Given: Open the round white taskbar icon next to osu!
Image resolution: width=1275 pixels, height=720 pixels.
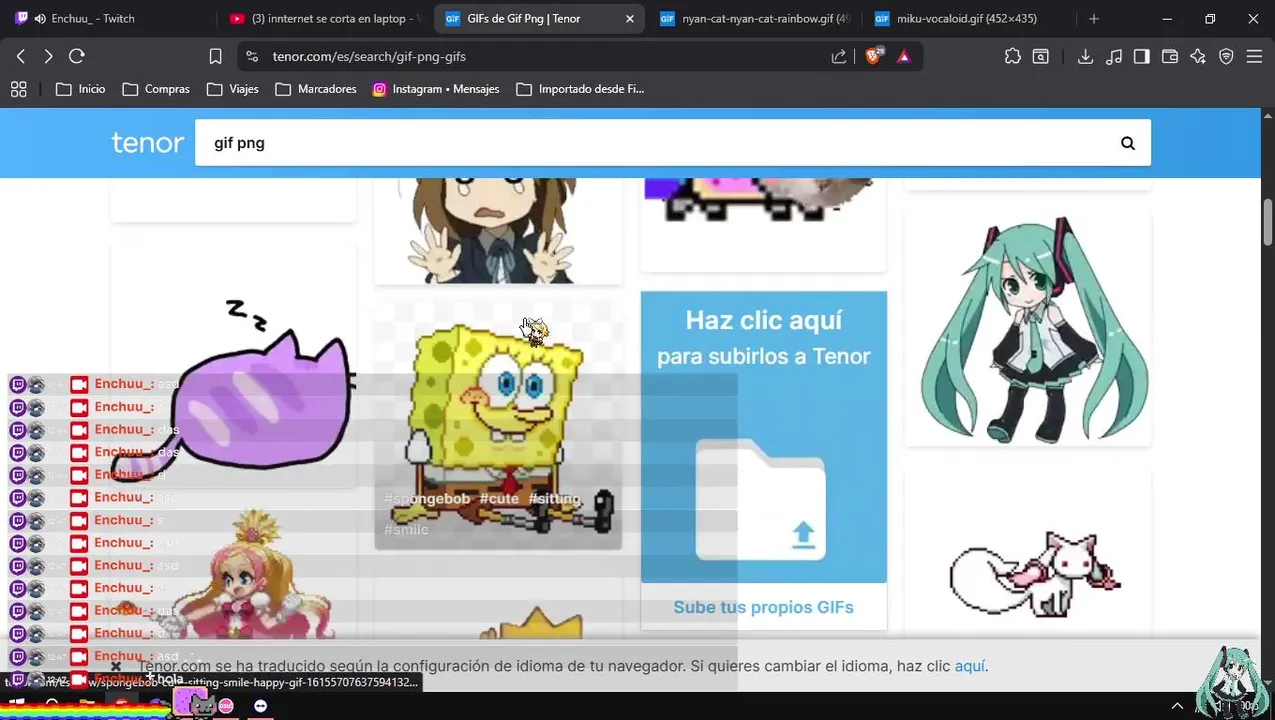Looking at the screenshot, I should [x=260, y=706].
